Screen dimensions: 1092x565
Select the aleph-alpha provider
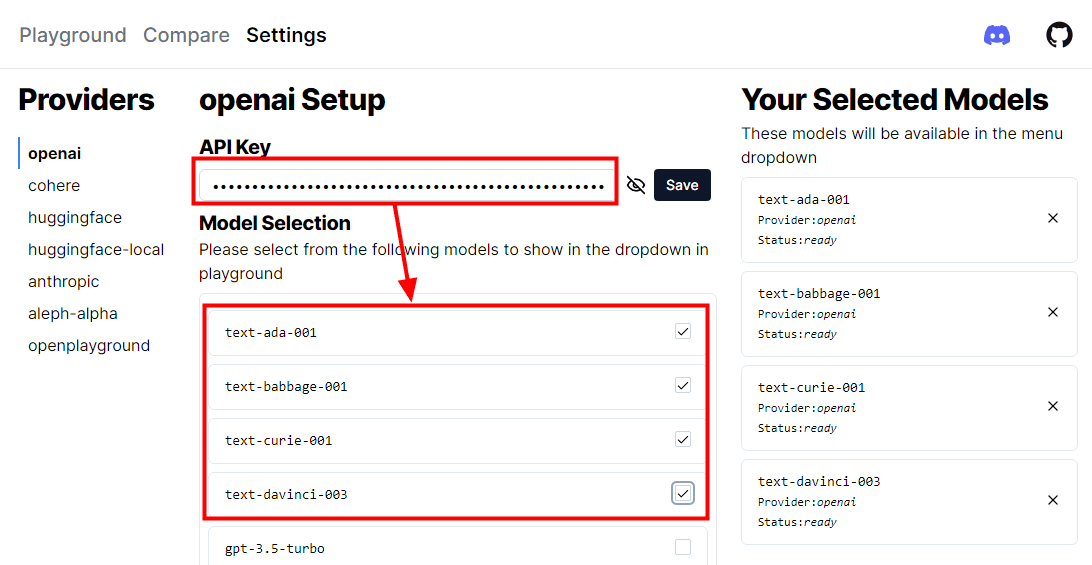pos(72,314)
